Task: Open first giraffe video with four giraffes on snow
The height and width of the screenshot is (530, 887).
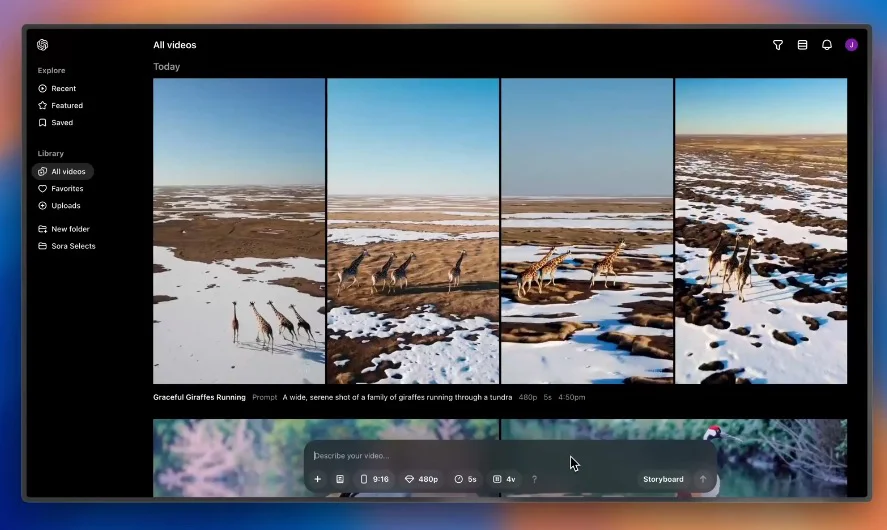Action: (239, 231)
